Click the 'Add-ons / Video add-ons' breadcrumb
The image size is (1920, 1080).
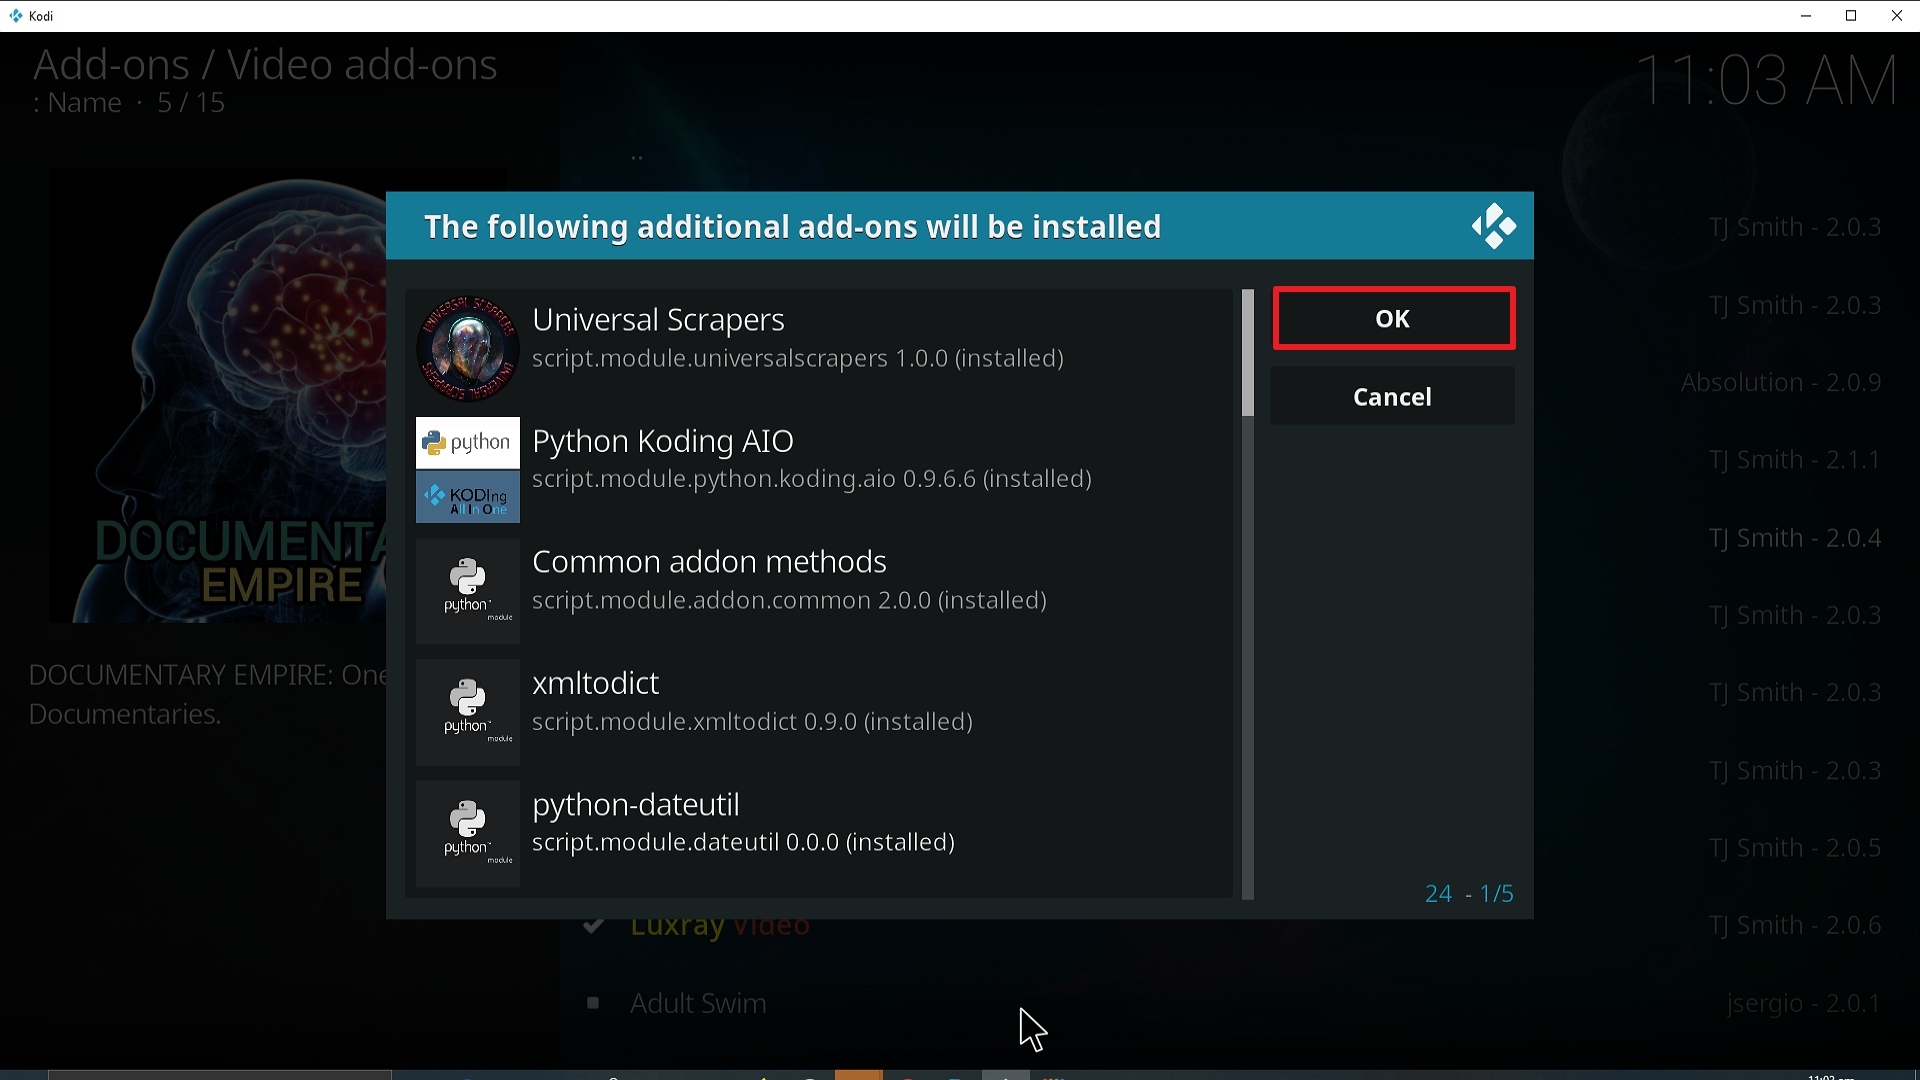click(x=265, y=65)
